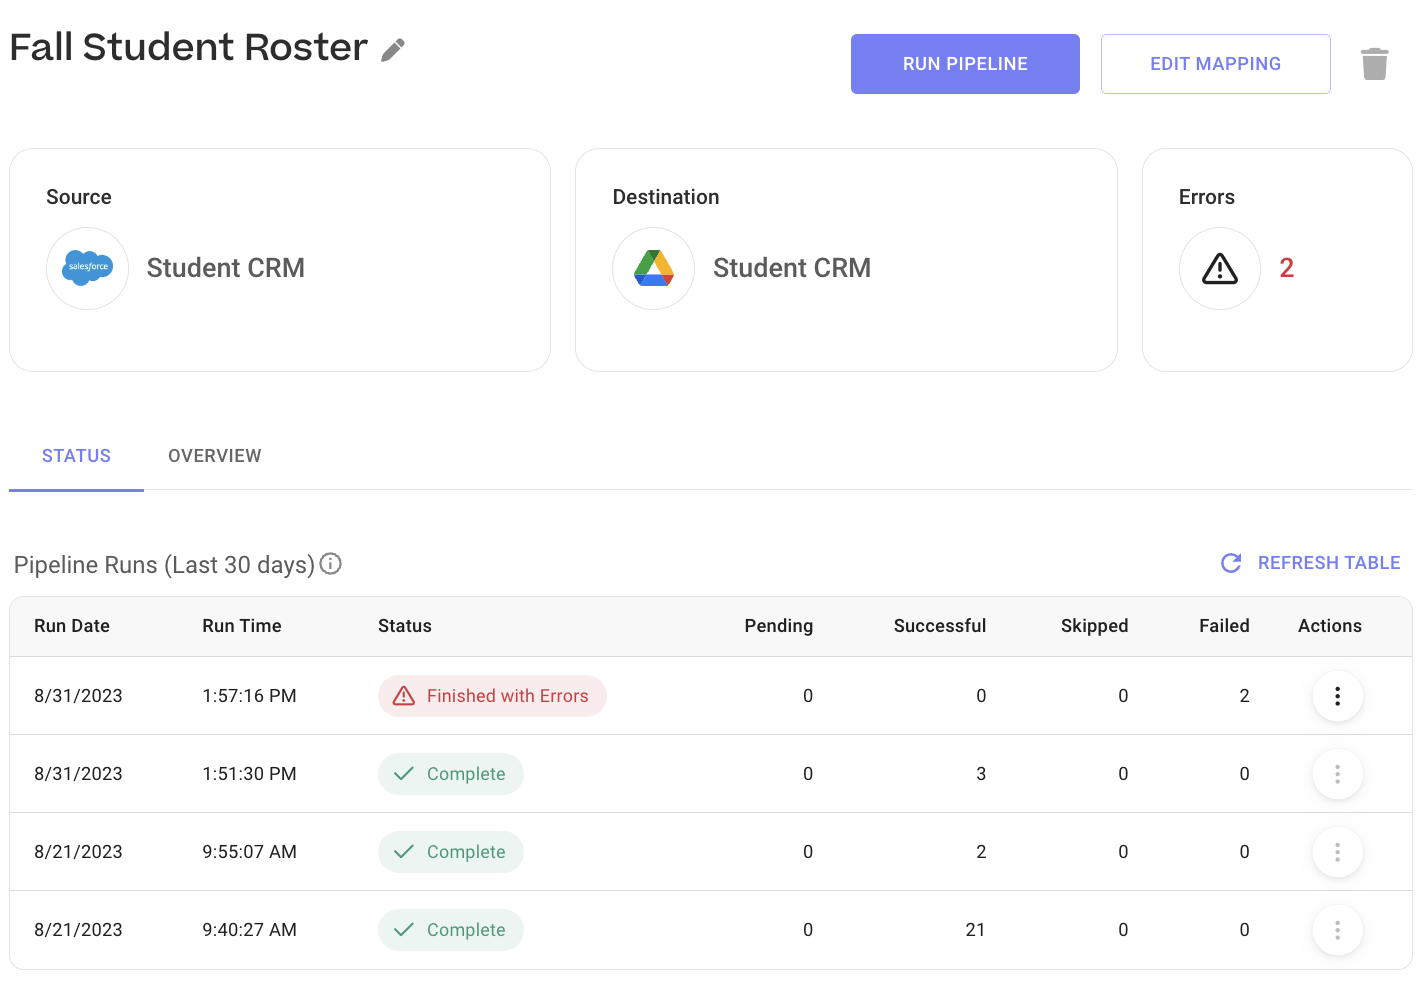Refresh the pipeline runs table
Viewport: 1422px width, 982px height.
pyautogui.click(x=1310, y=563)
